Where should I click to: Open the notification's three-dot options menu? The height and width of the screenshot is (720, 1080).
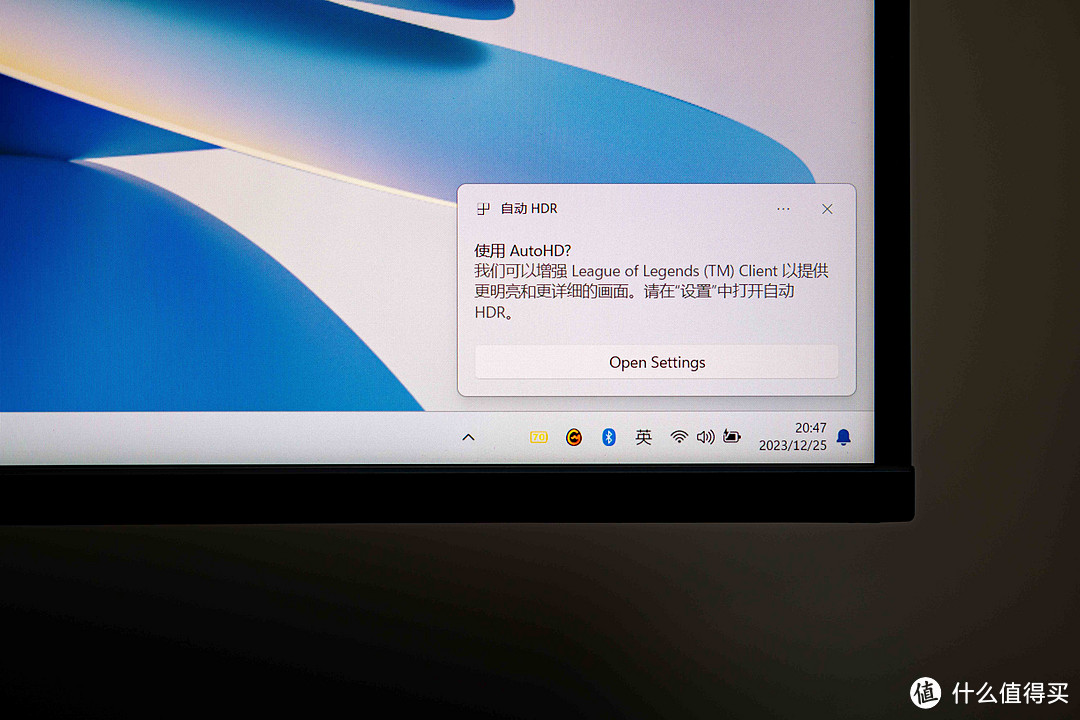click(783, 209)
